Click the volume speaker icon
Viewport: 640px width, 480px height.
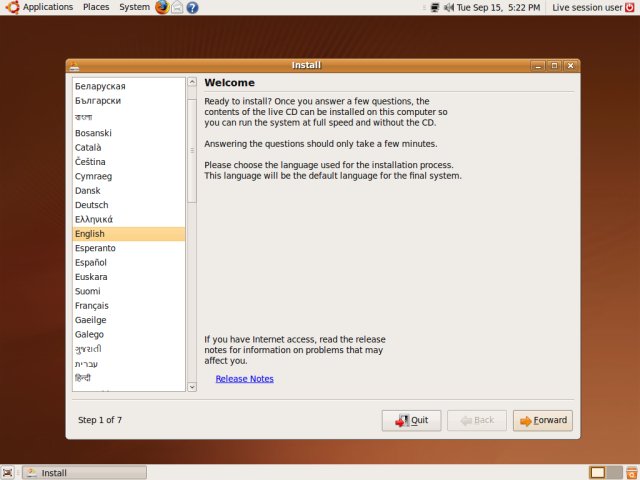pos(449,7)
